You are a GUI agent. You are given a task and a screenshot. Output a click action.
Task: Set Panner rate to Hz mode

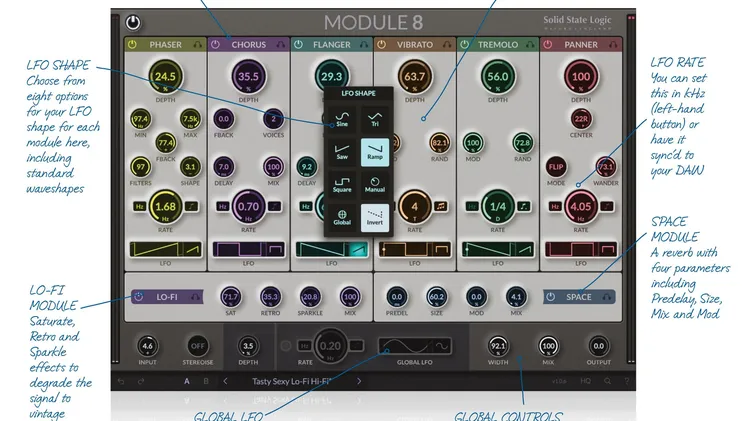coord(555,207)
